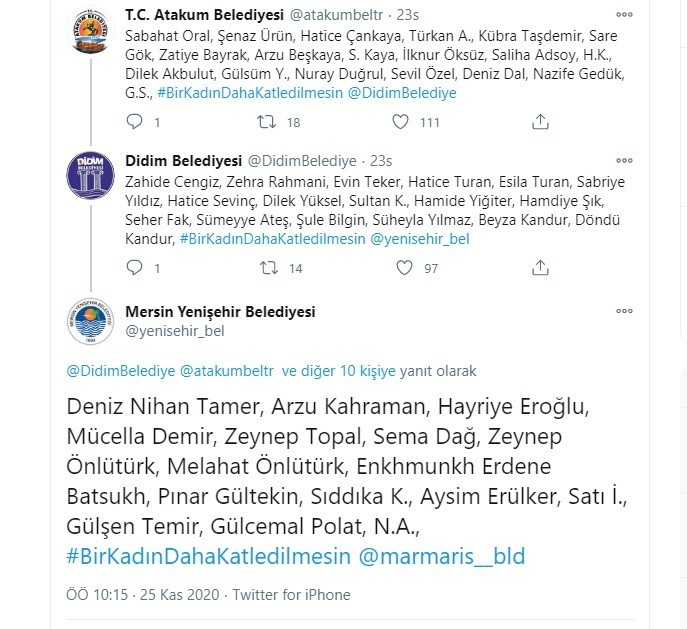The height and width of the screenshot is (629, 687).
Task: Reply to the Atakum Belediyesi tweet
Action: pos(135,122)
